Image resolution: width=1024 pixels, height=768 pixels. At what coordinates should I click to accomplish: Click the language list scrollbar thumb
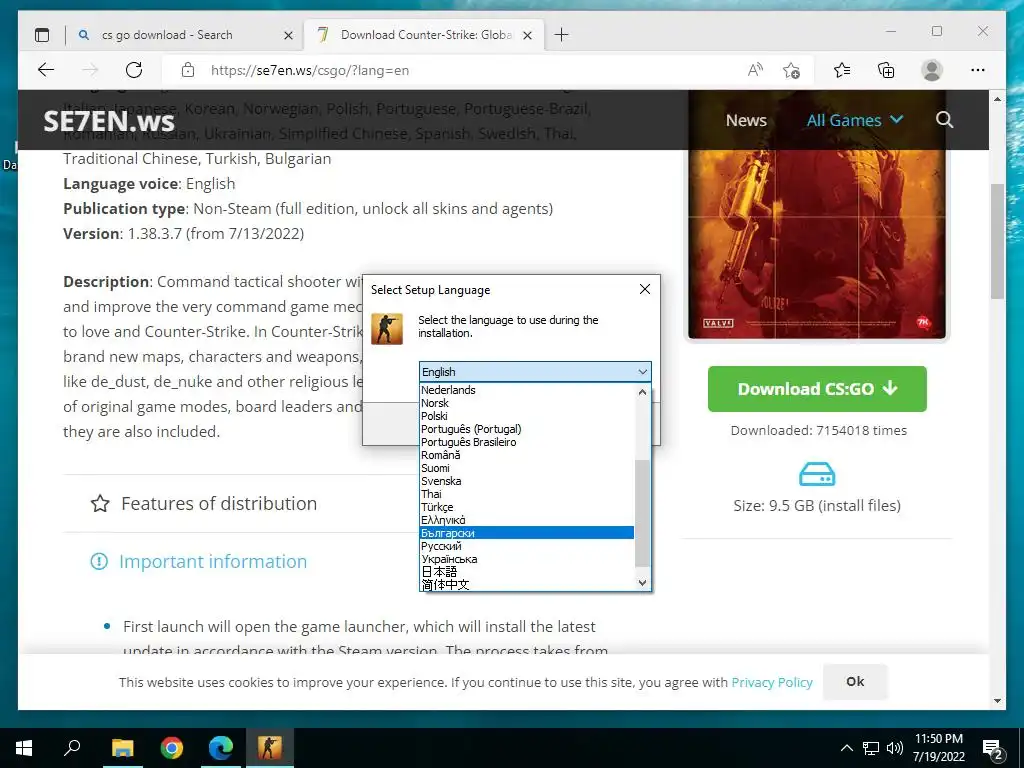coord(642,513)
